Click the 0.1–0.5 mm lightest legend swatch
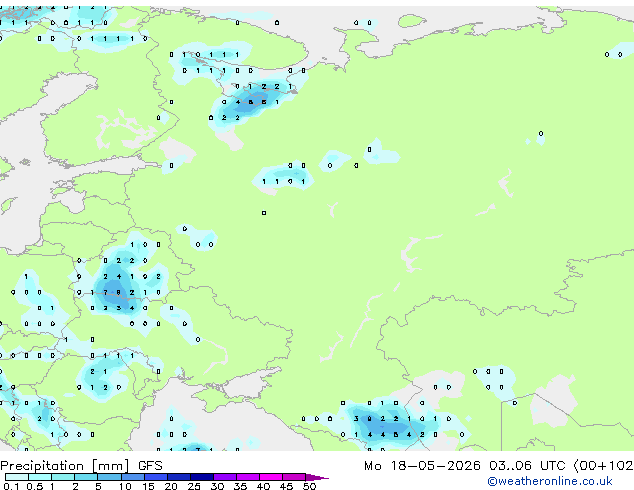Viewport: 634px width, 490px height. [x=17, y=477]
